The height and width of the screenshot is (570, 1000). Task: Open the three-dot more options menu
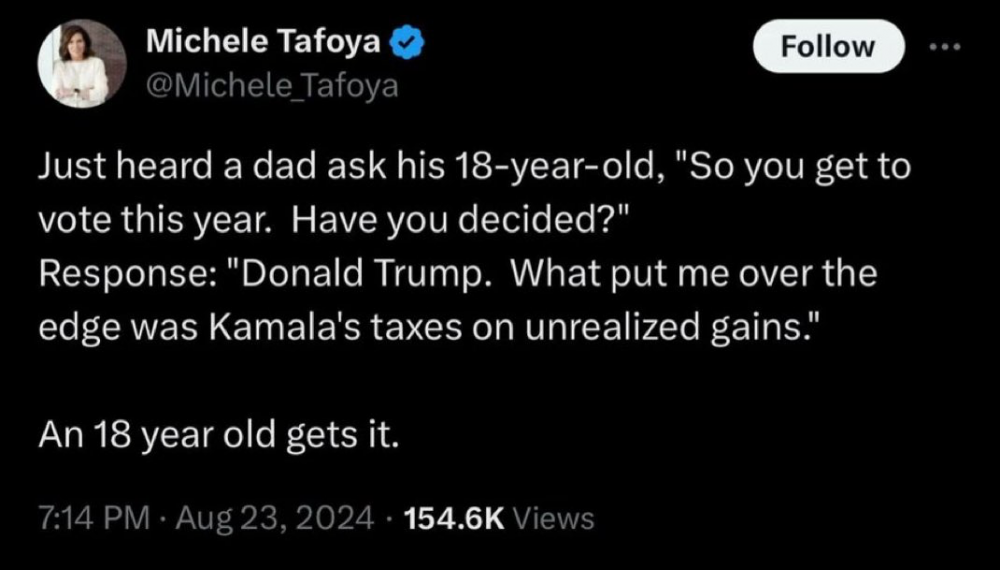pos(942,47)
